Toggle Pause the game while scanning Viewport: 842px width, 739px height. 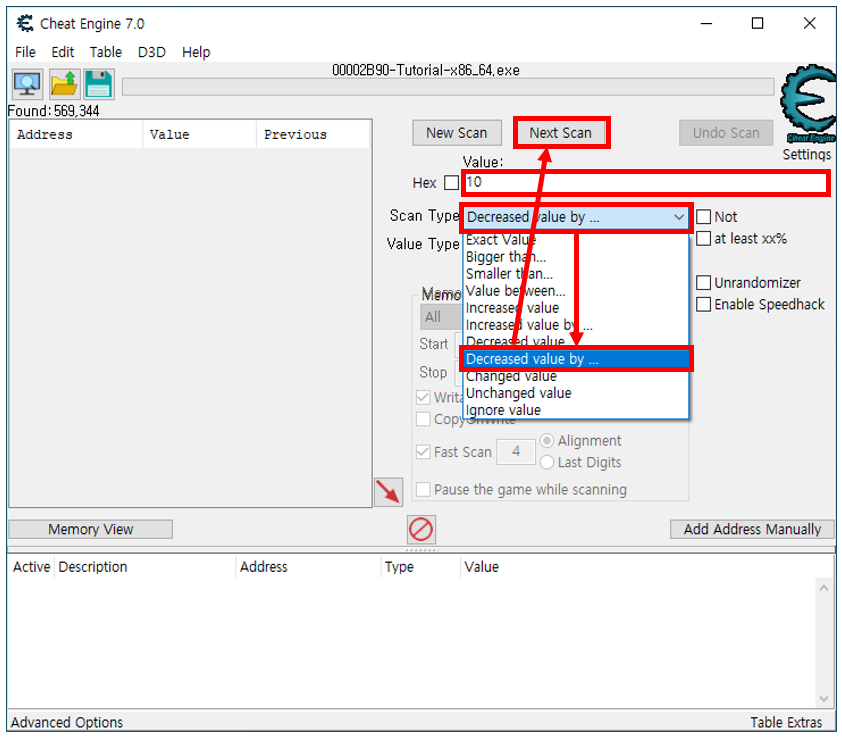coord(423,490)
